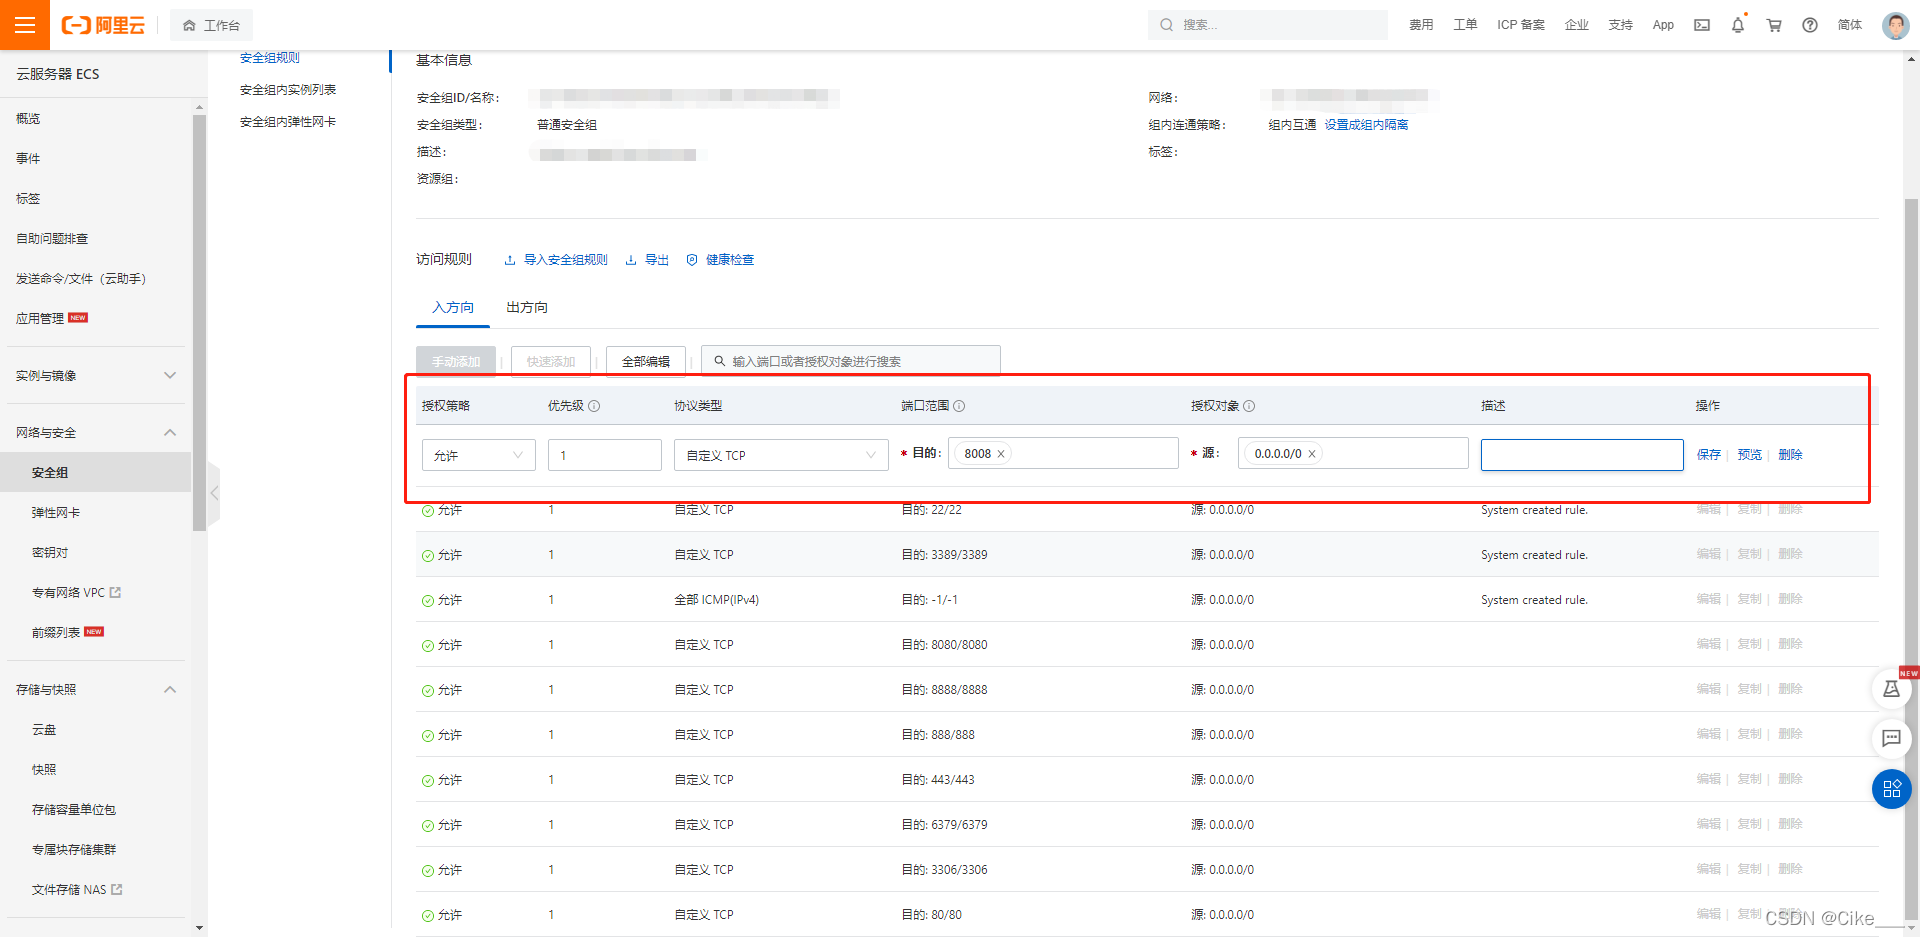
Task: Open 文件存储 NAS external link
Action: click(x=117, y=889)
